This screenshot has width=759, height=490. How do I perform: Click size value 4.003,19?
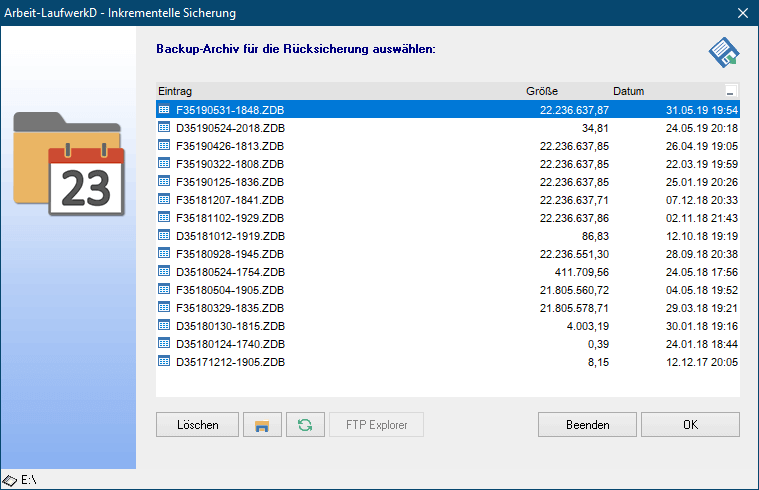tap(588, 326)
